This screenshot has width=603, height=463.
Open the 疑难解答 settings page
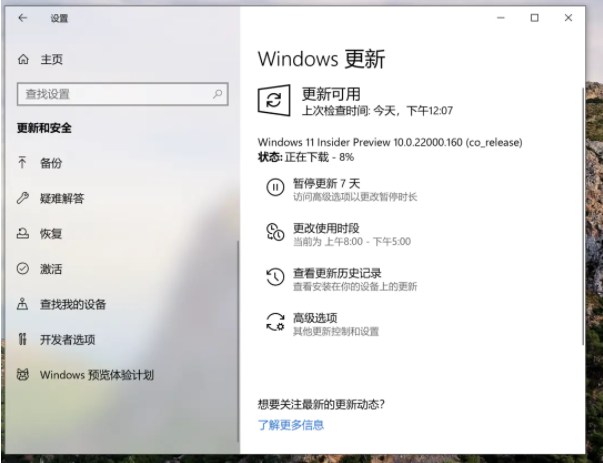pyautogui.click(x=62, y=198)
